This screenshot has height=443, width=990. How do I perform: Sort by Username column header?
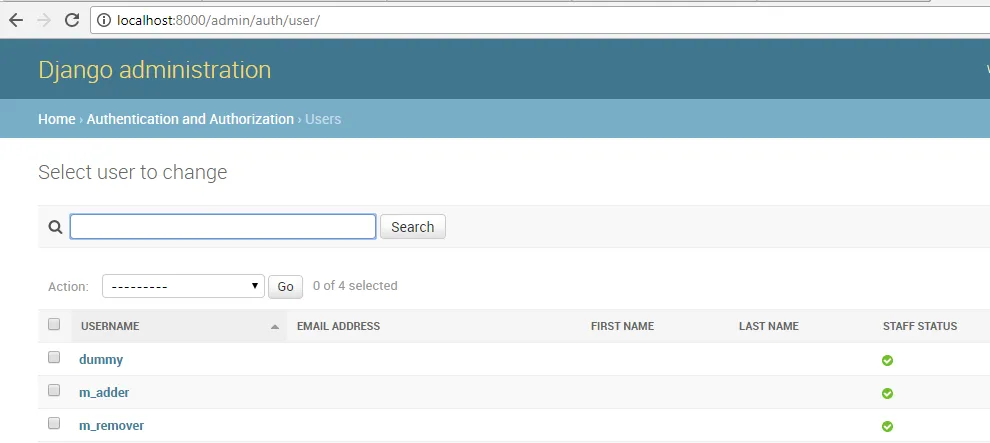point(110,326)
